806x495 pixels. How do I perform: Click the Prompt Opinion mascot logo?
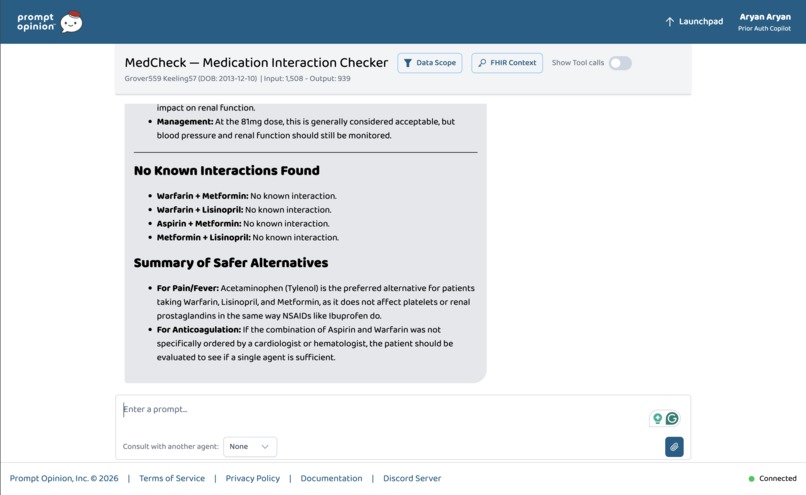click(x=71, y=22)
